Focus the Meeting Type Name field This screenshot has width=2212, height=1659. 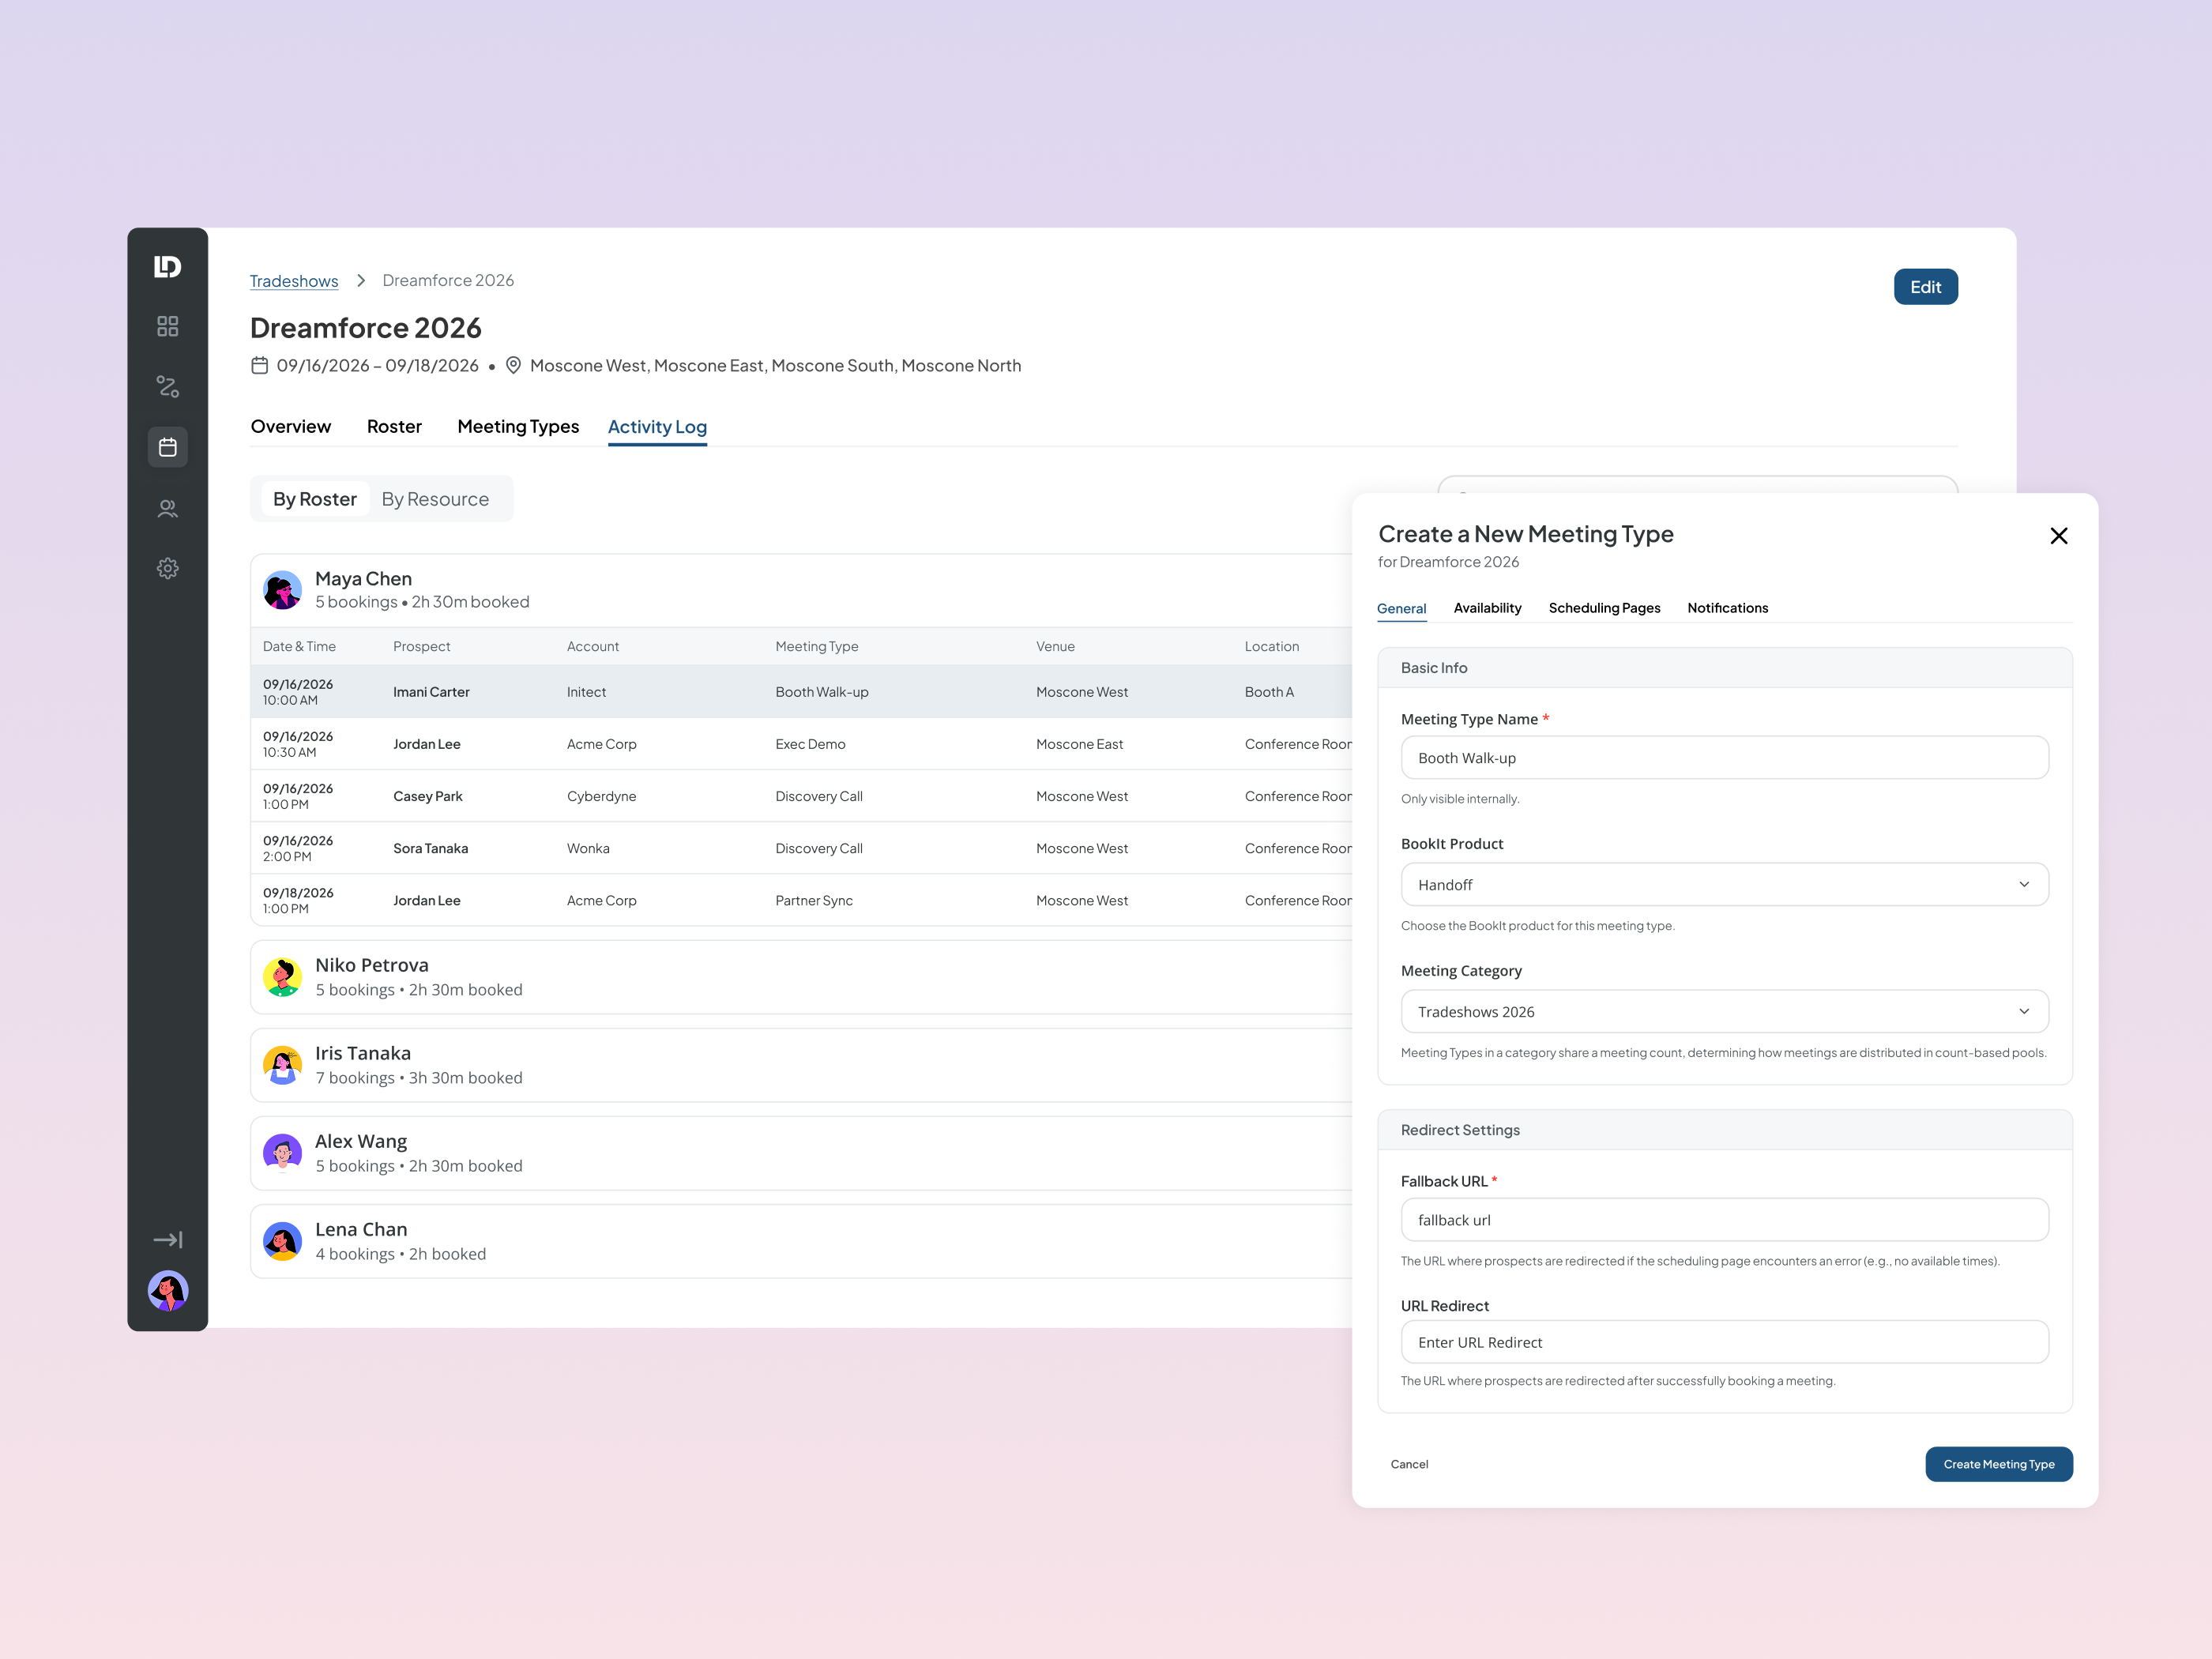coord(1724,758)
